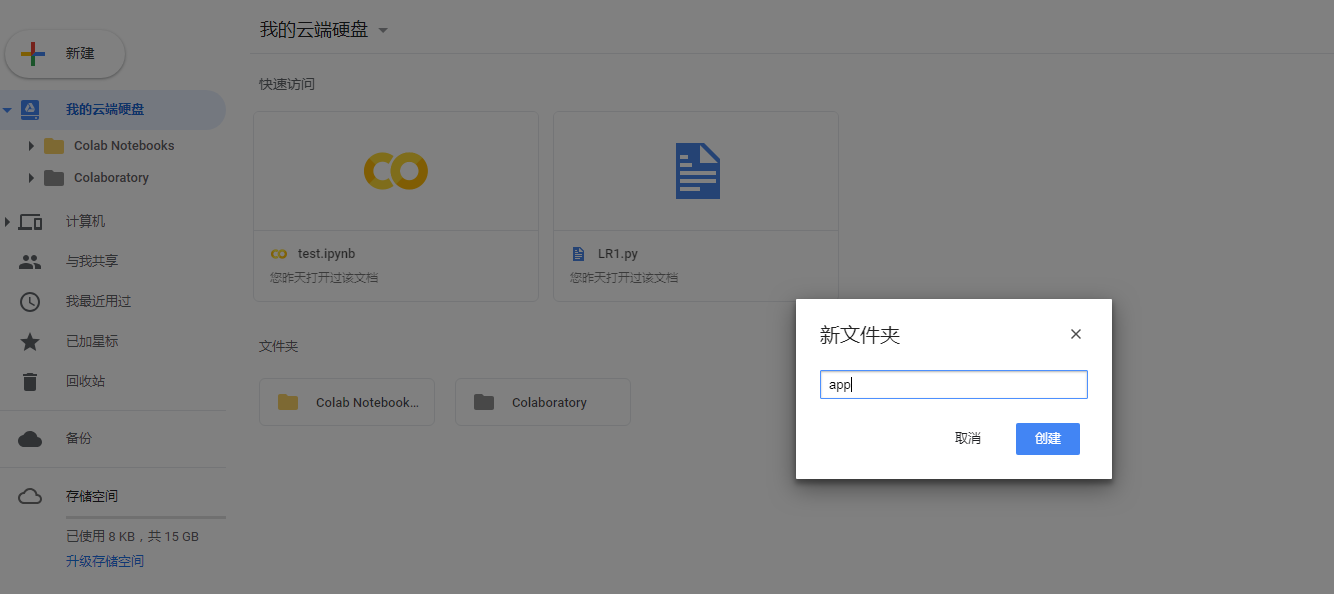Click the 创建 (Create) button in the dialog

[x=1047, y=438]
